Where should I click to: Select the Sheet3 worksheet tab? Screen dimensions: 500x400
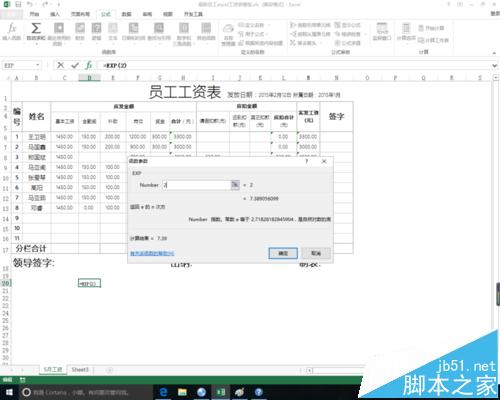pyautogui.click(x=80, y=370)
